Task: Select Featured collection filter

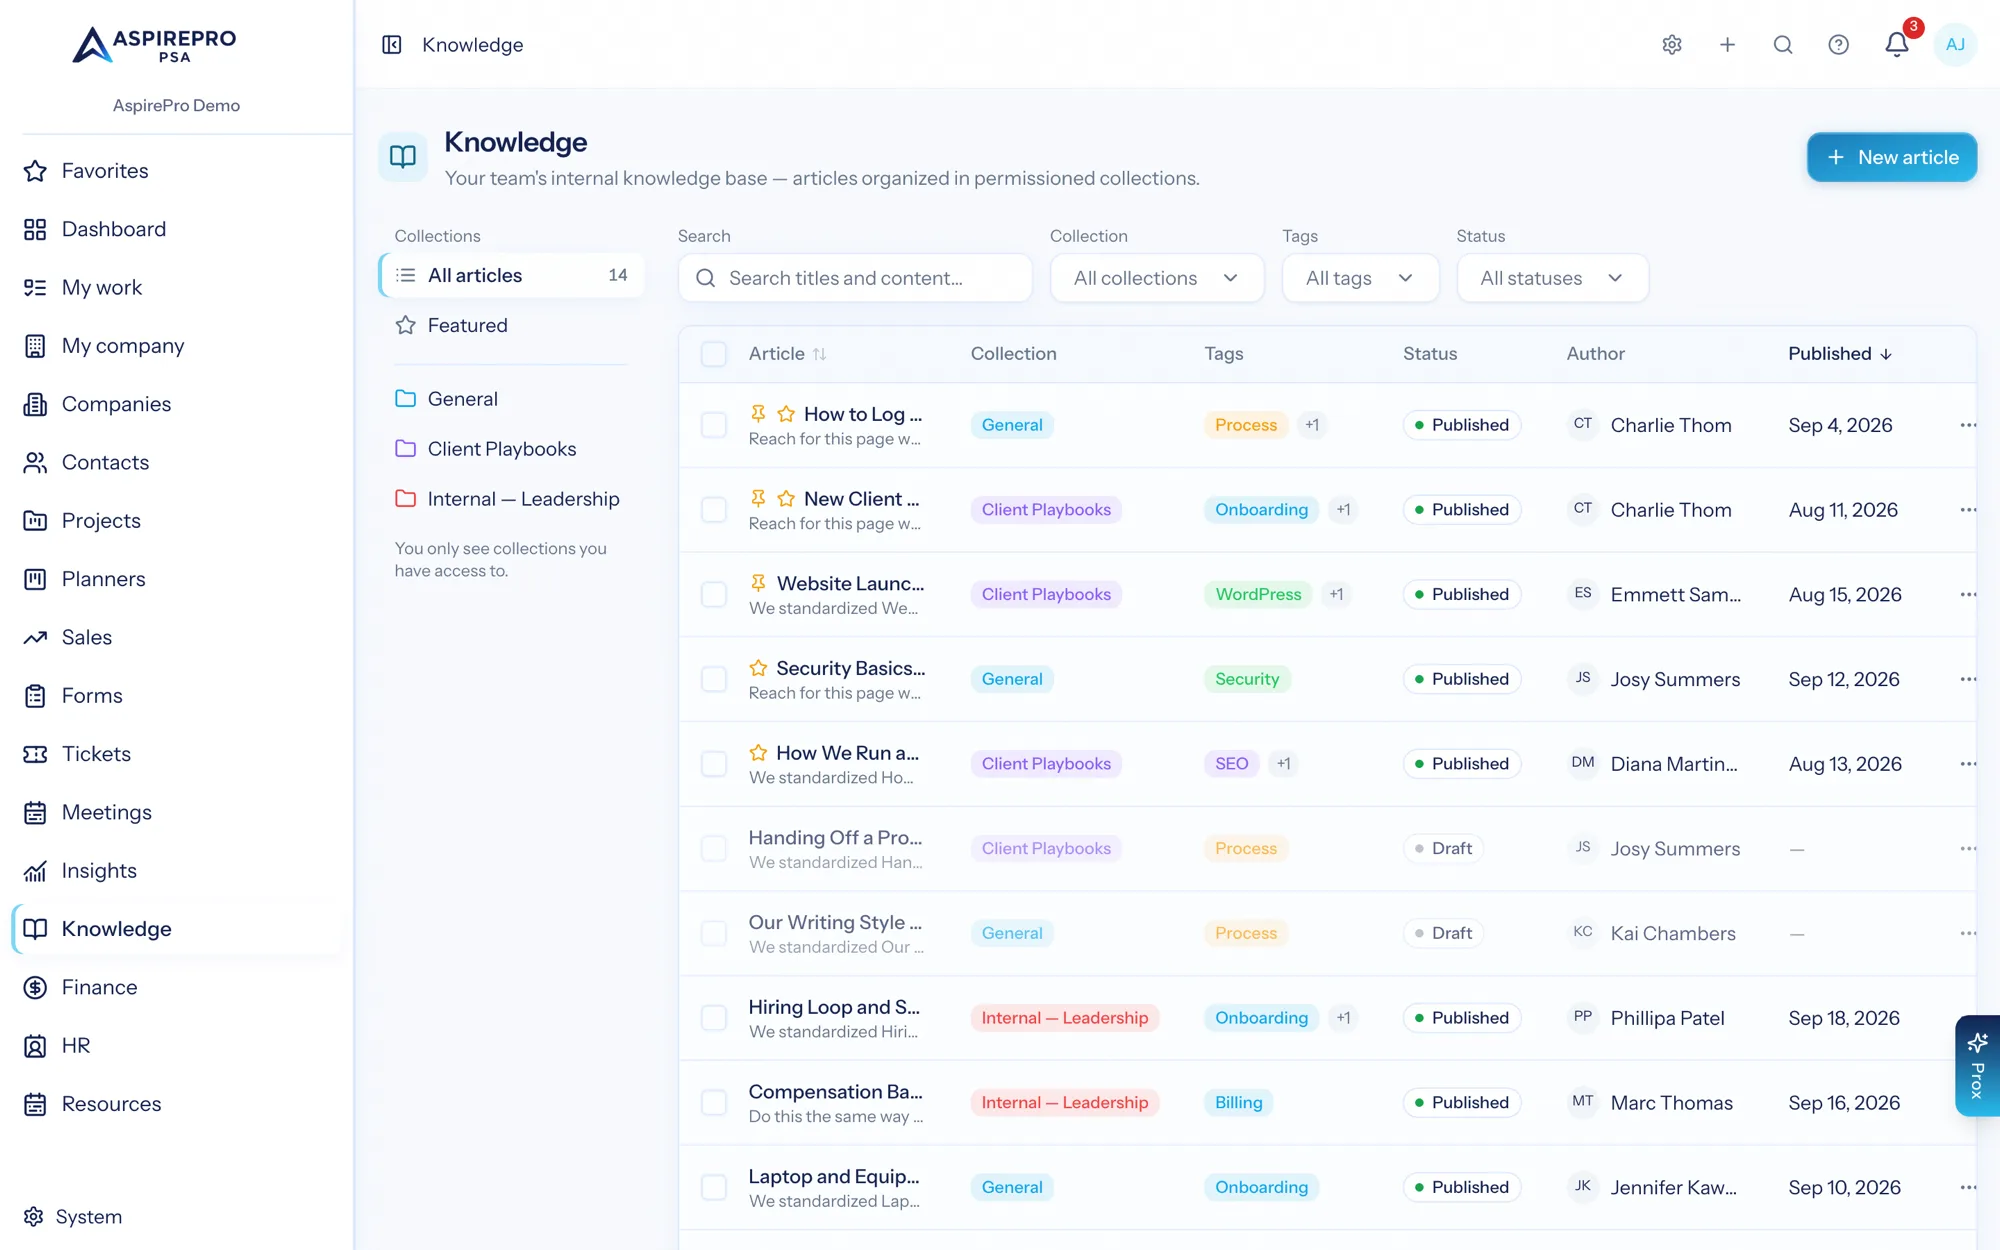Action: point(511,325)
